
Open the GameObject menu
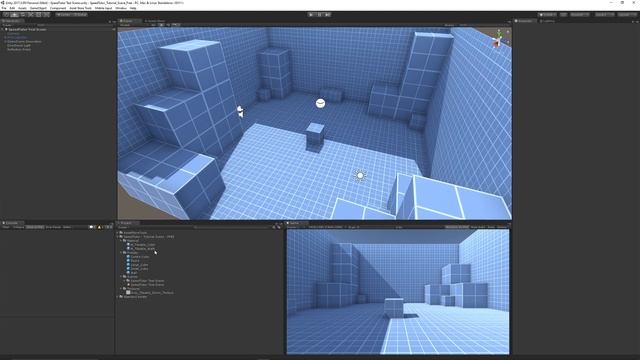pyautogui.click(x=38, y=8)
